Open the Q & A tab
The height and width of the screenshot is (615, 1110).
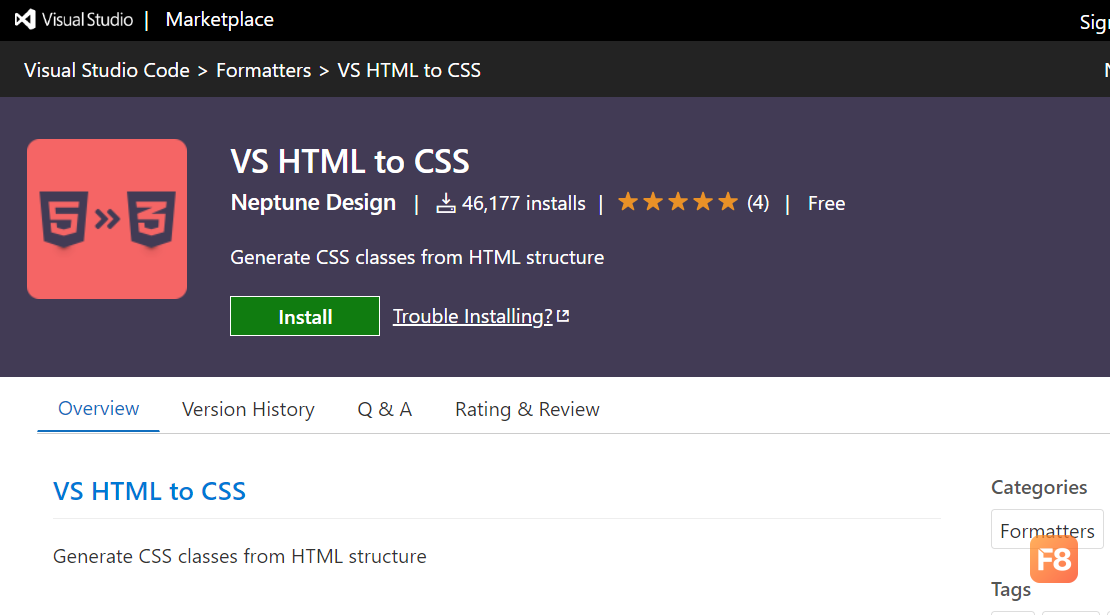tap(384, 409)
